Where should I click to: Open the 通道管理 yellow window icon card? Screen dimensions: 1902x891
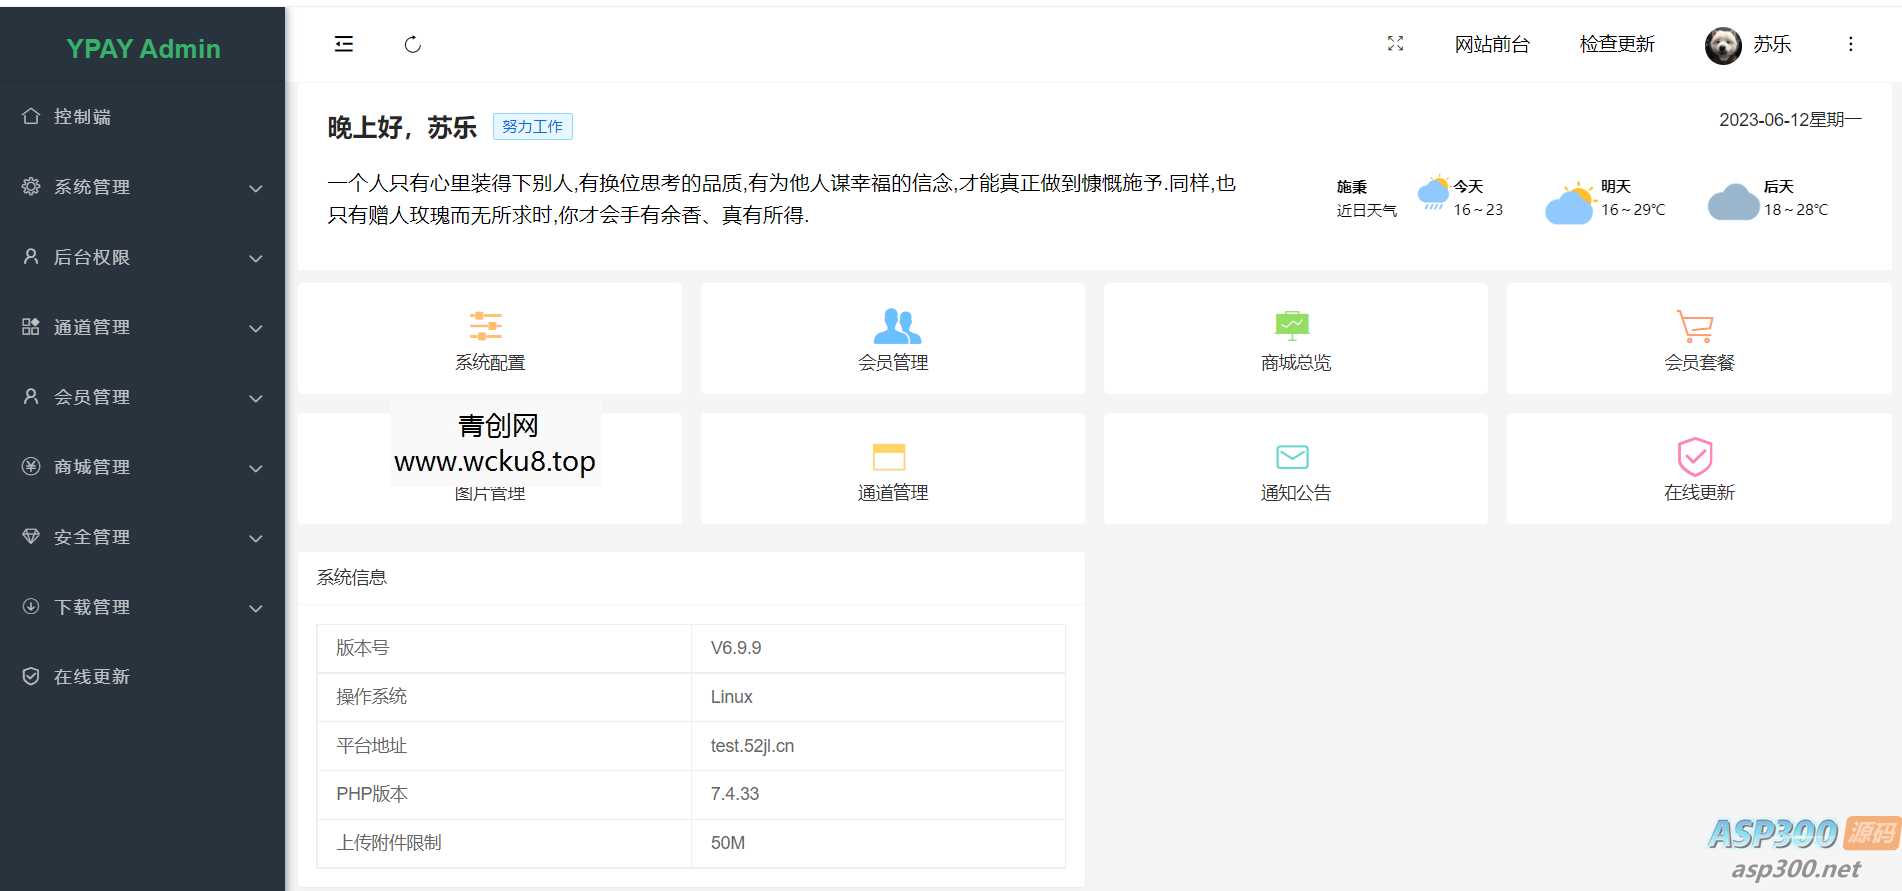pos(893,468)
